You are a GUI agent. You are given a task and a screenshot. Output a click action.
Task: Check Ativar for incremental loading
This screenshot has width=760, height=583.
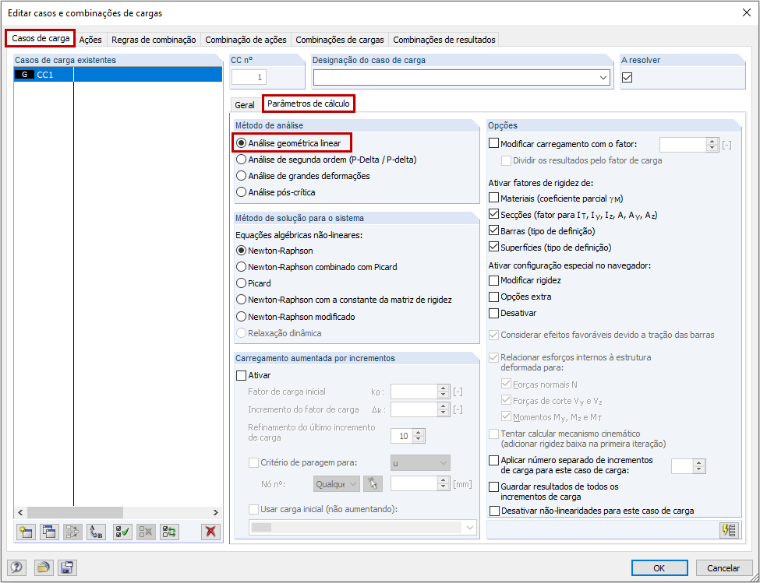(241, 375)
